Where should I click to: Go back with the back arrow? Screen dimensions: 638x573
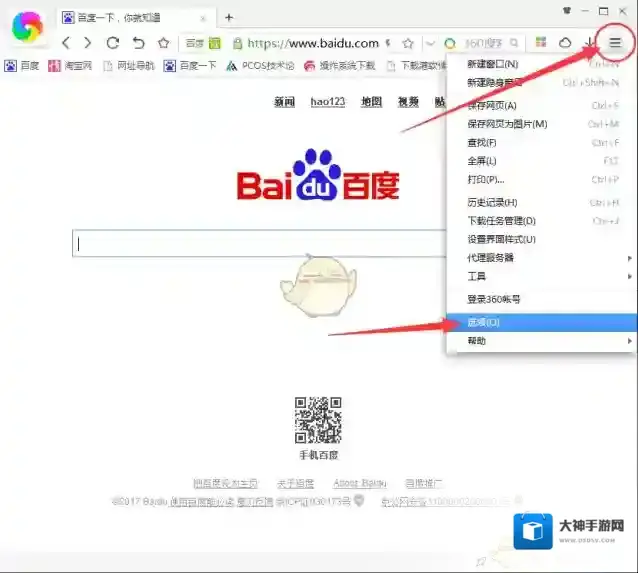[x=66, y=43]
